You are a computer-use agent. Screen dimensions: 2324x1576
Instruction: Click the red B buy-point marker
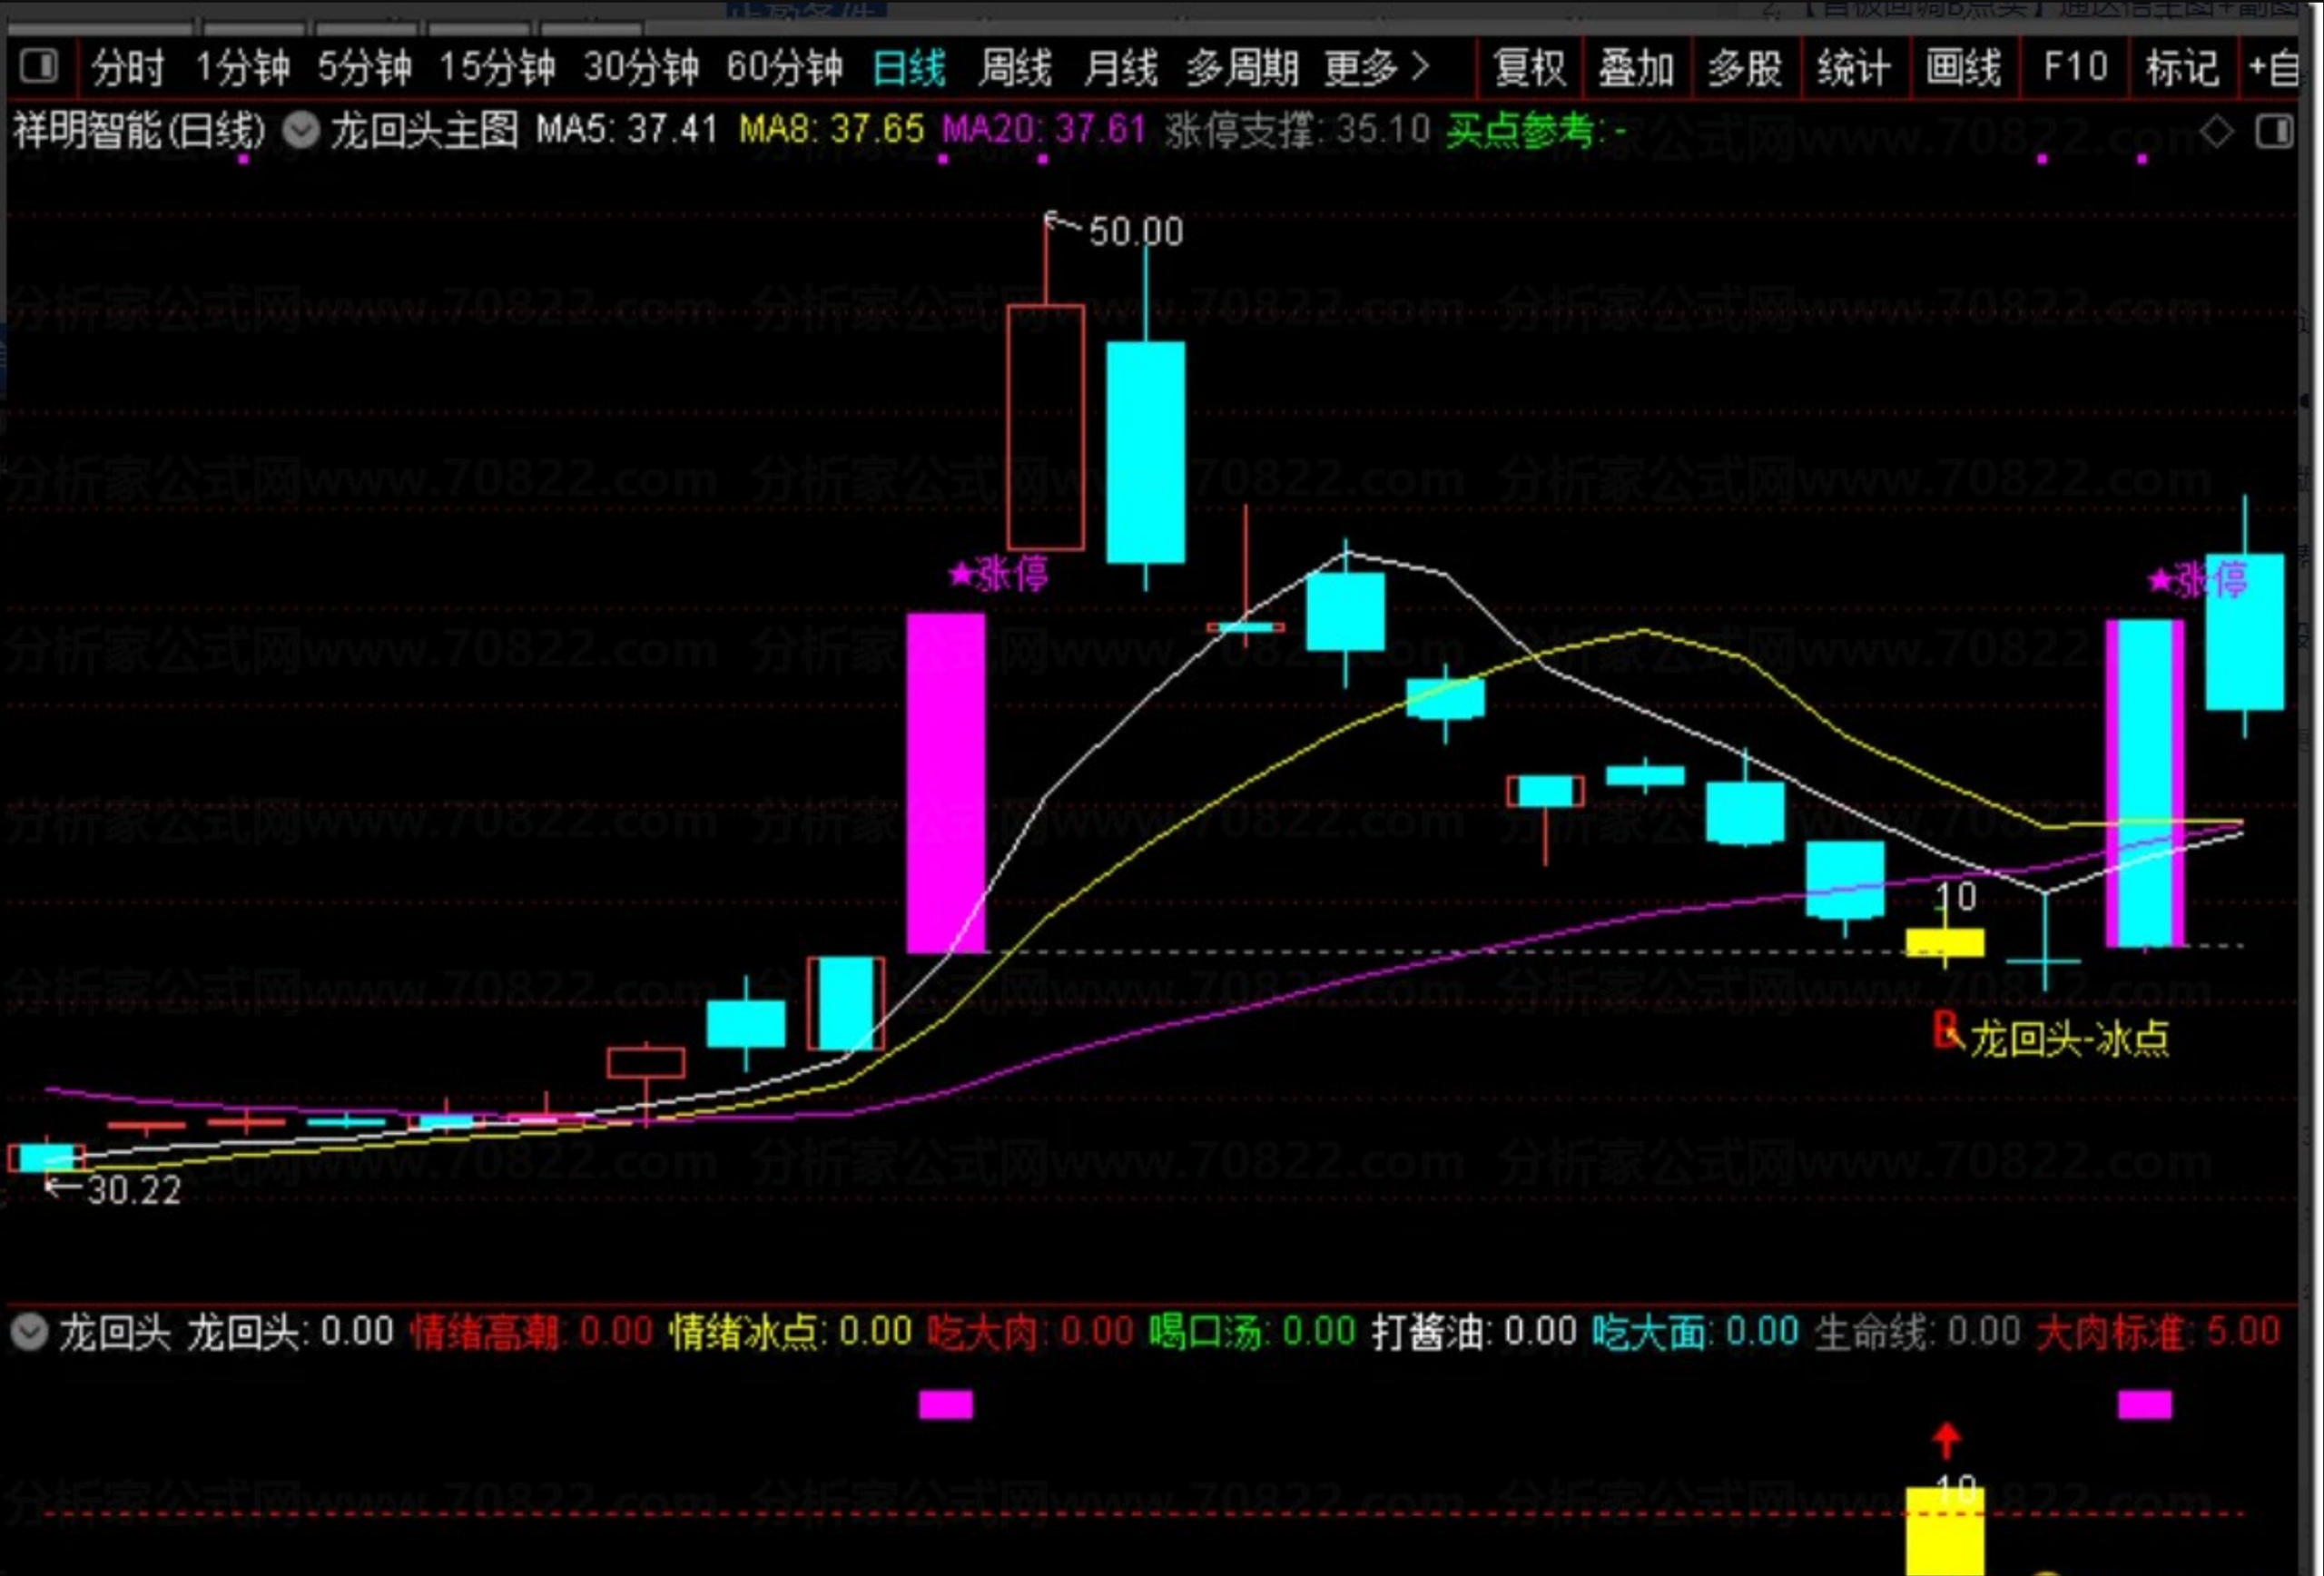coord(1945,1030)
